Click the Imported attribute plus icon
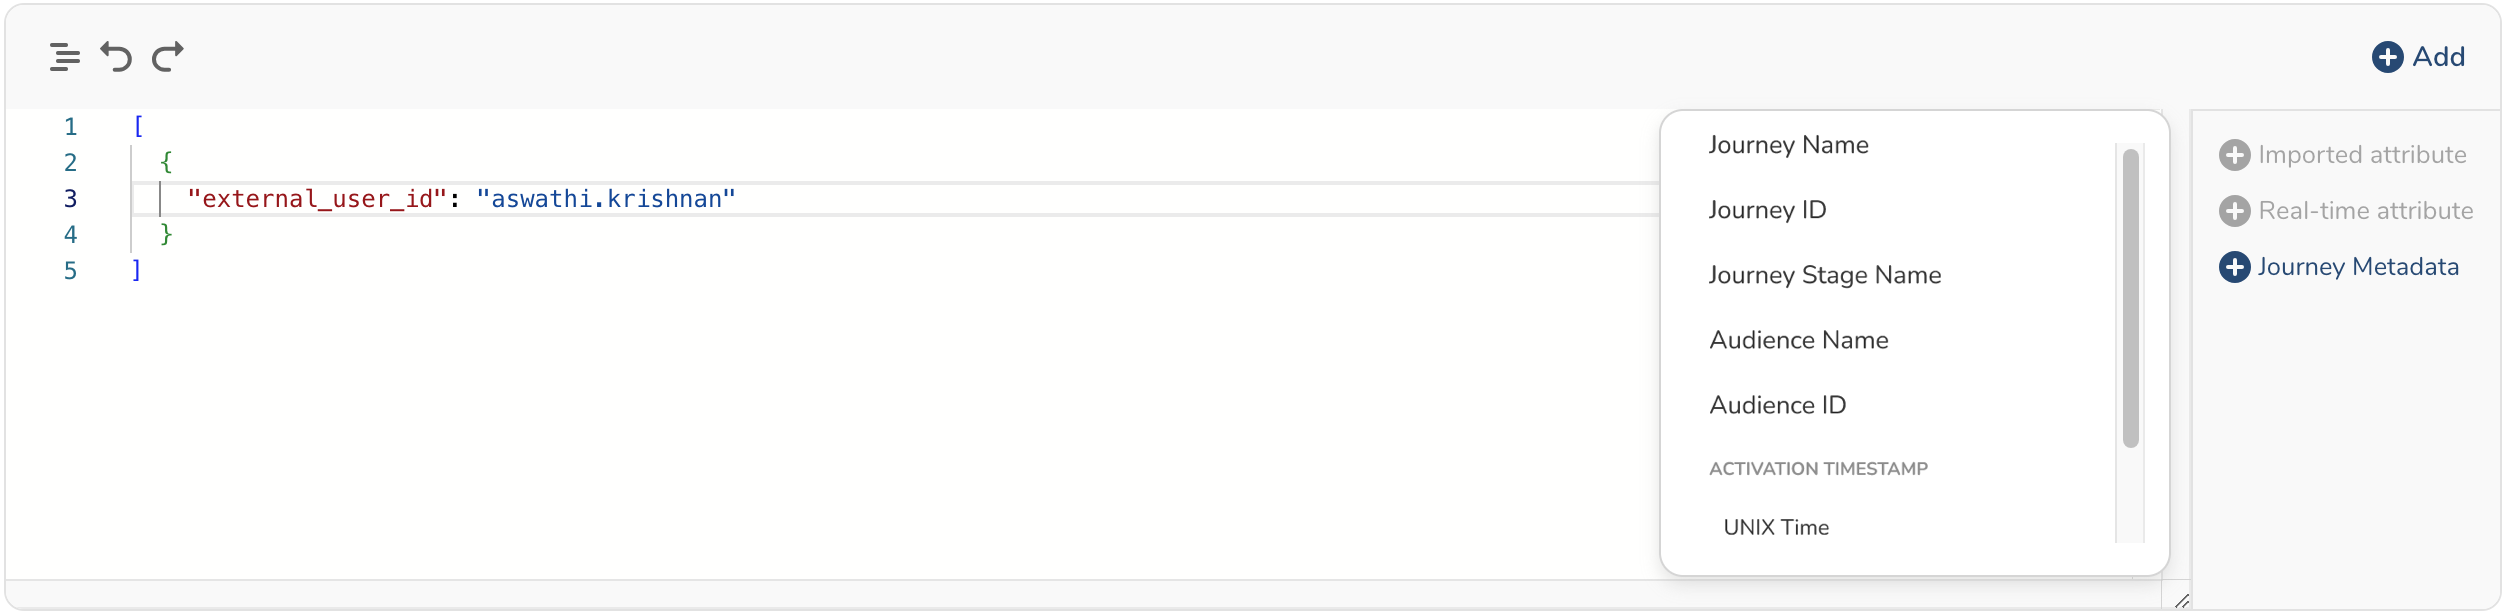The image size is (2520, 616). [2234, 155]
